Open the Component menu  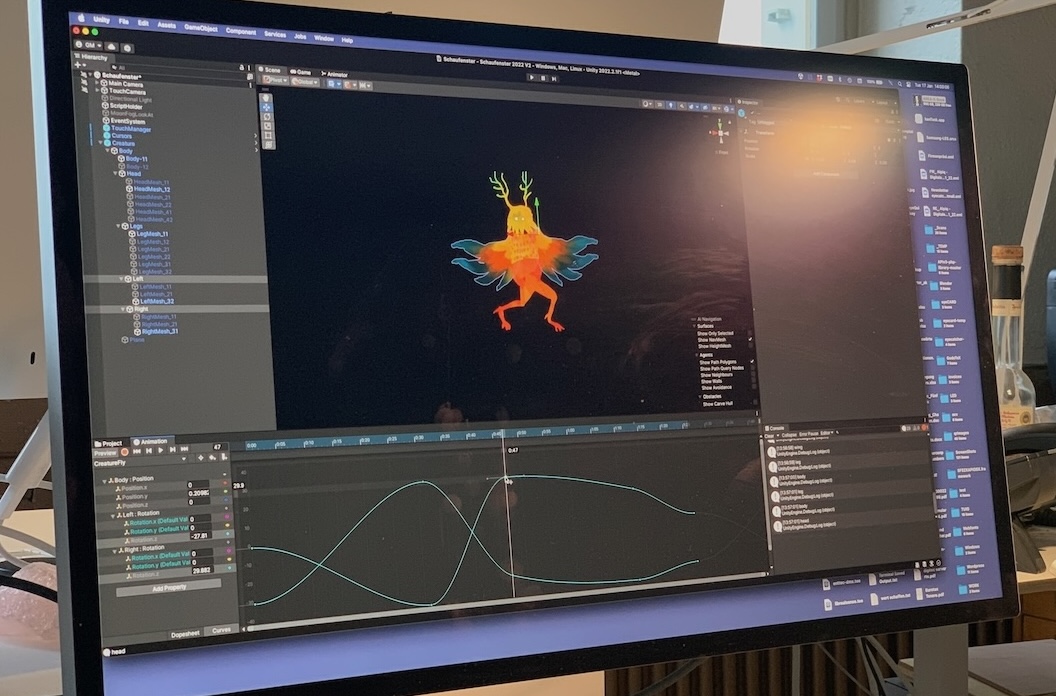(240, 32)
